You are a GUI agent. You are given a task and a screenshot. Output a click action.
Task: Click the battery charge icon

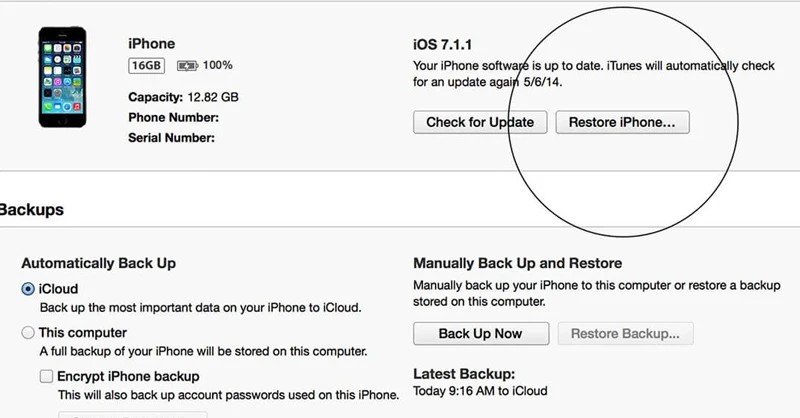187,66
